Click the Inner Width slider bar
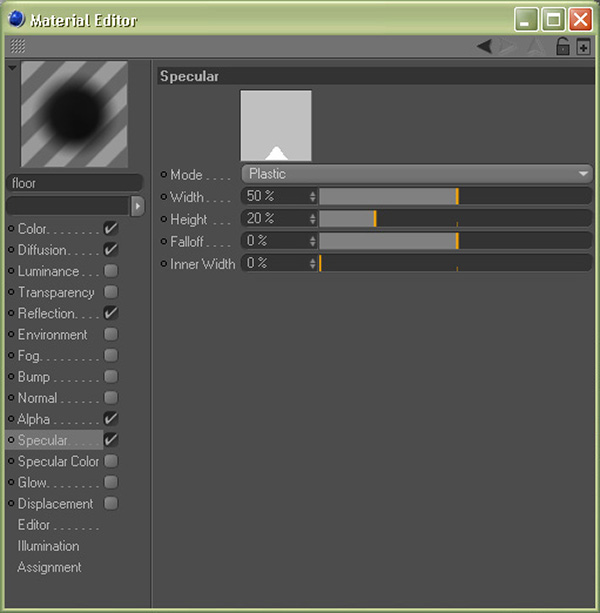 click(x=455, y=263)
